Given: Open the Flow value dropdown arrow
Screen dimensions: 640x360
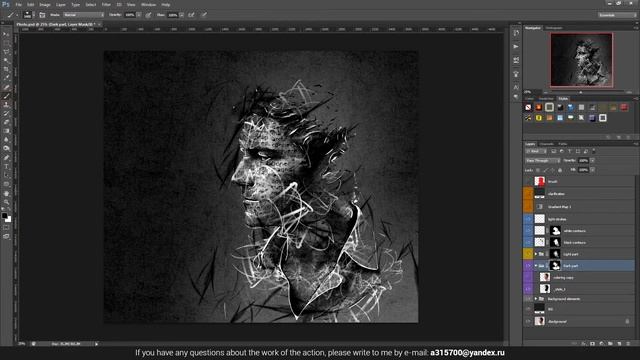Looking at the screenshot, I should (181, 15).
